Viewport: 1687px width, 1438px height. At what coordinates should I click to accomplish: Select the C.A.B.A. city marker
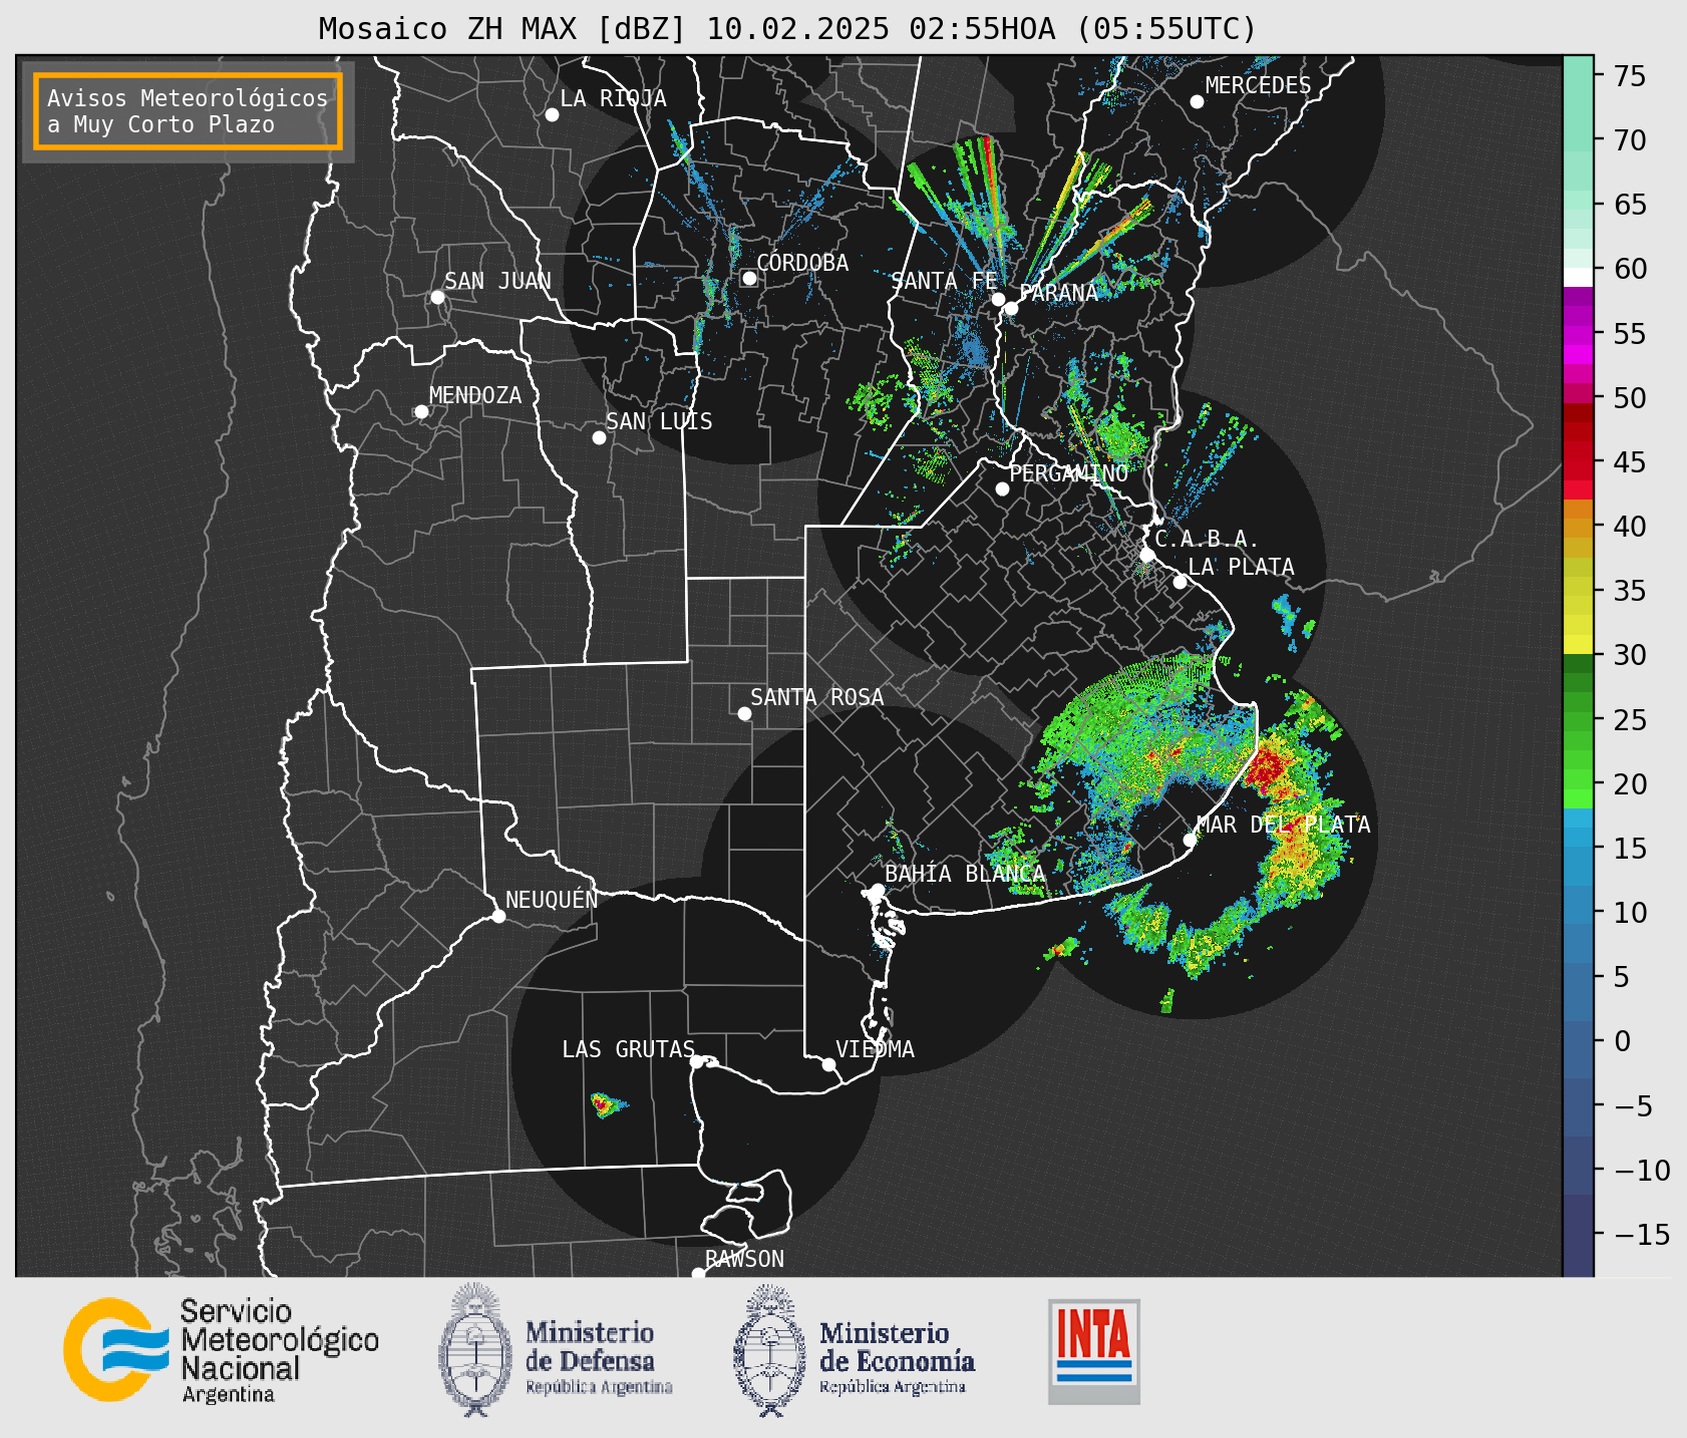(x=1148, y=555)
